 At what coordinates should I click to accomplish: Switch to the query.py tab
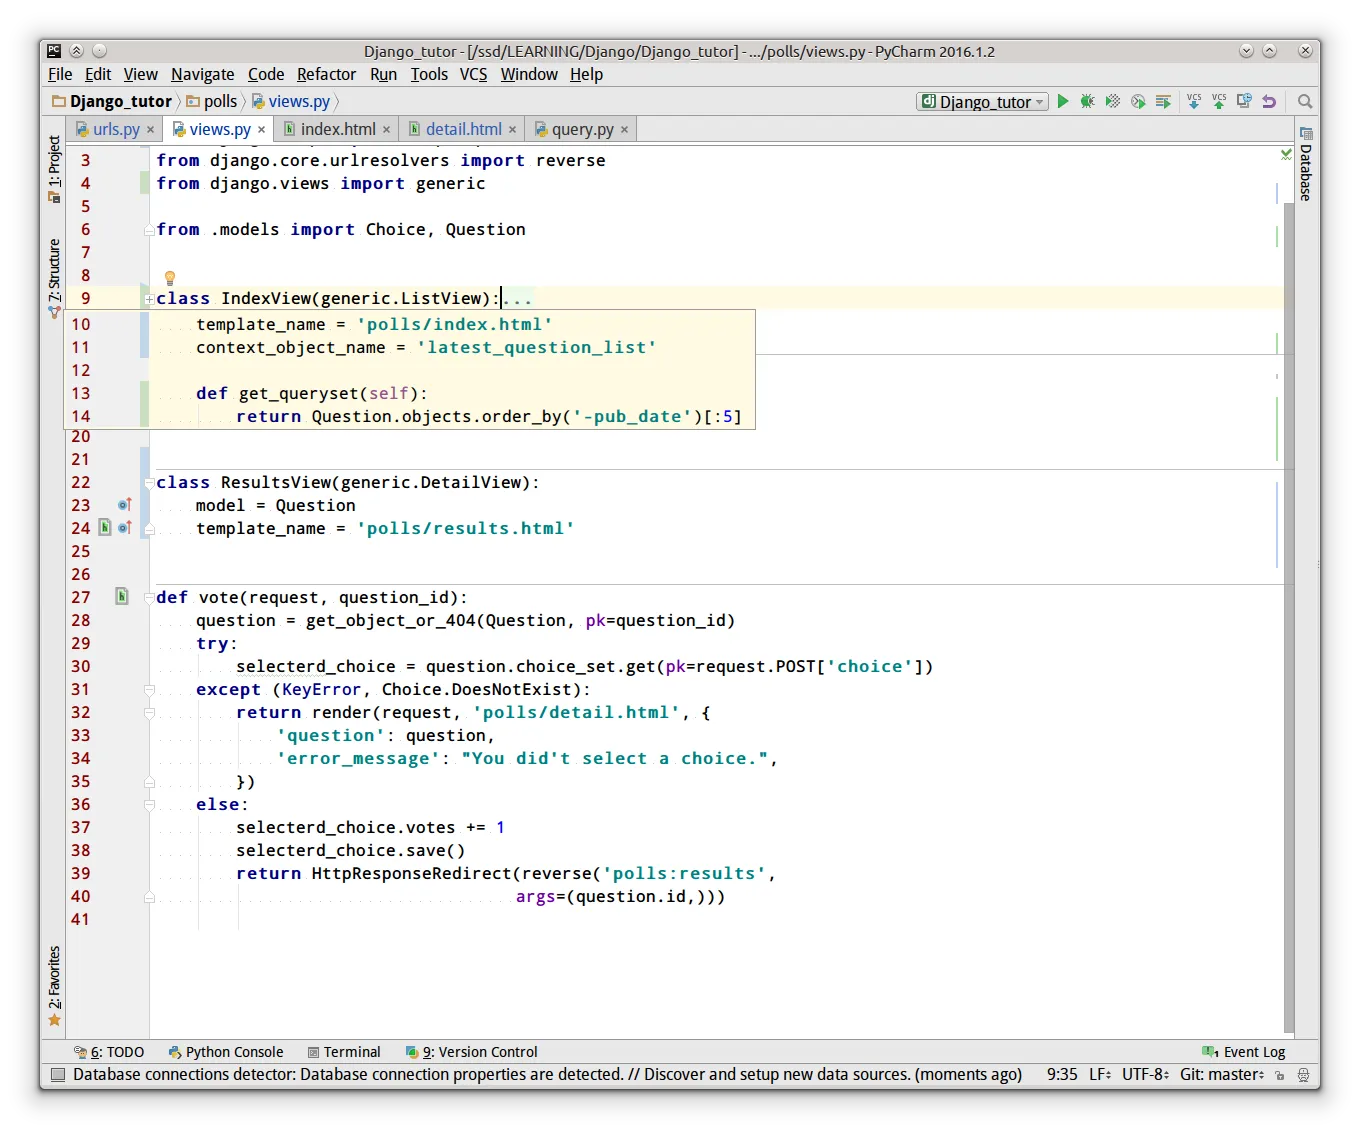[x=582, y=129]
